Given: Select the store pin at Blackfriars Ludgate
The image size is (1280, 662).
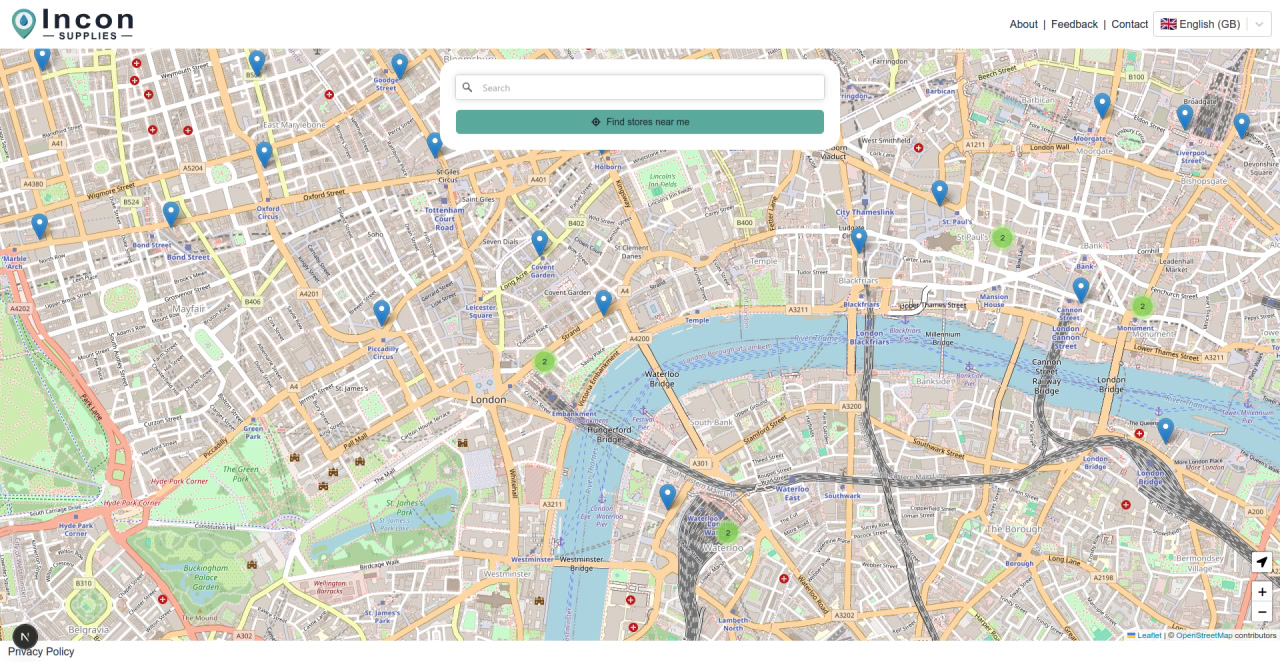Looking at the screenshot, I should (858, 240).
